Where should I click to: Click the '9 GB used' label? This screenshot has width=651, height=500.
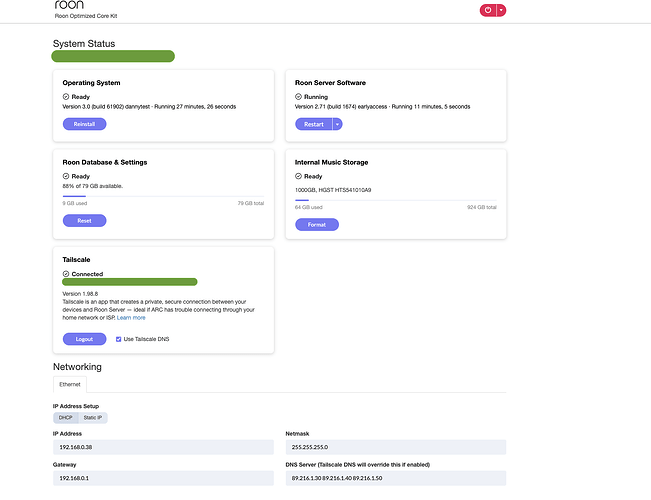[x=75, y=203]
